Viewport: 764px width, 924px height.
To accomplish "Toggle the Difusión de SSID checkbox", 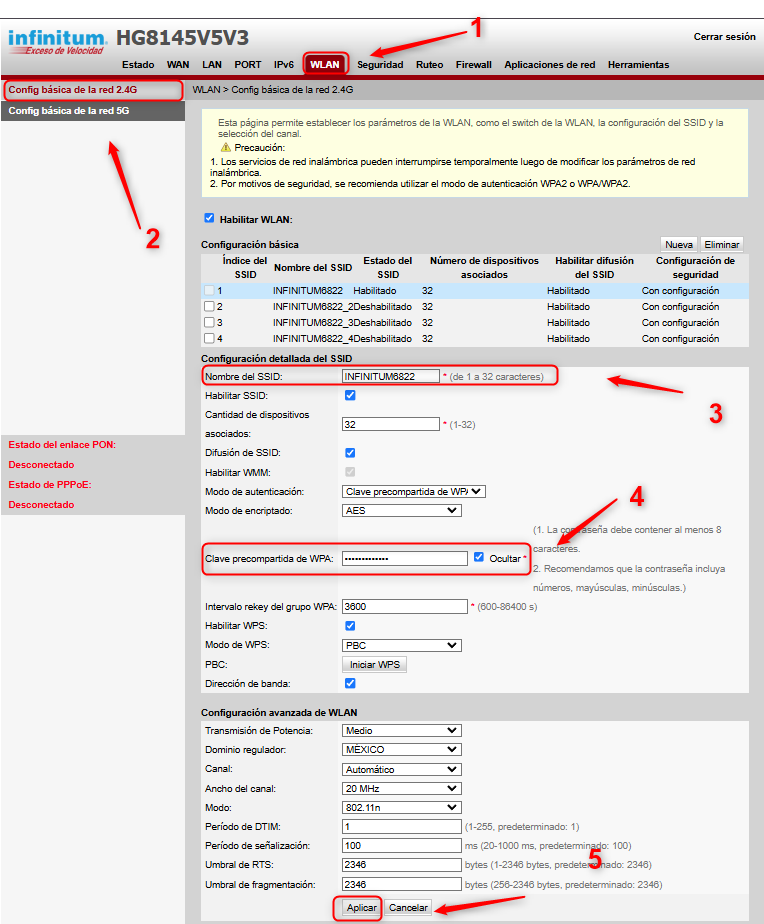I will (350, 452).
